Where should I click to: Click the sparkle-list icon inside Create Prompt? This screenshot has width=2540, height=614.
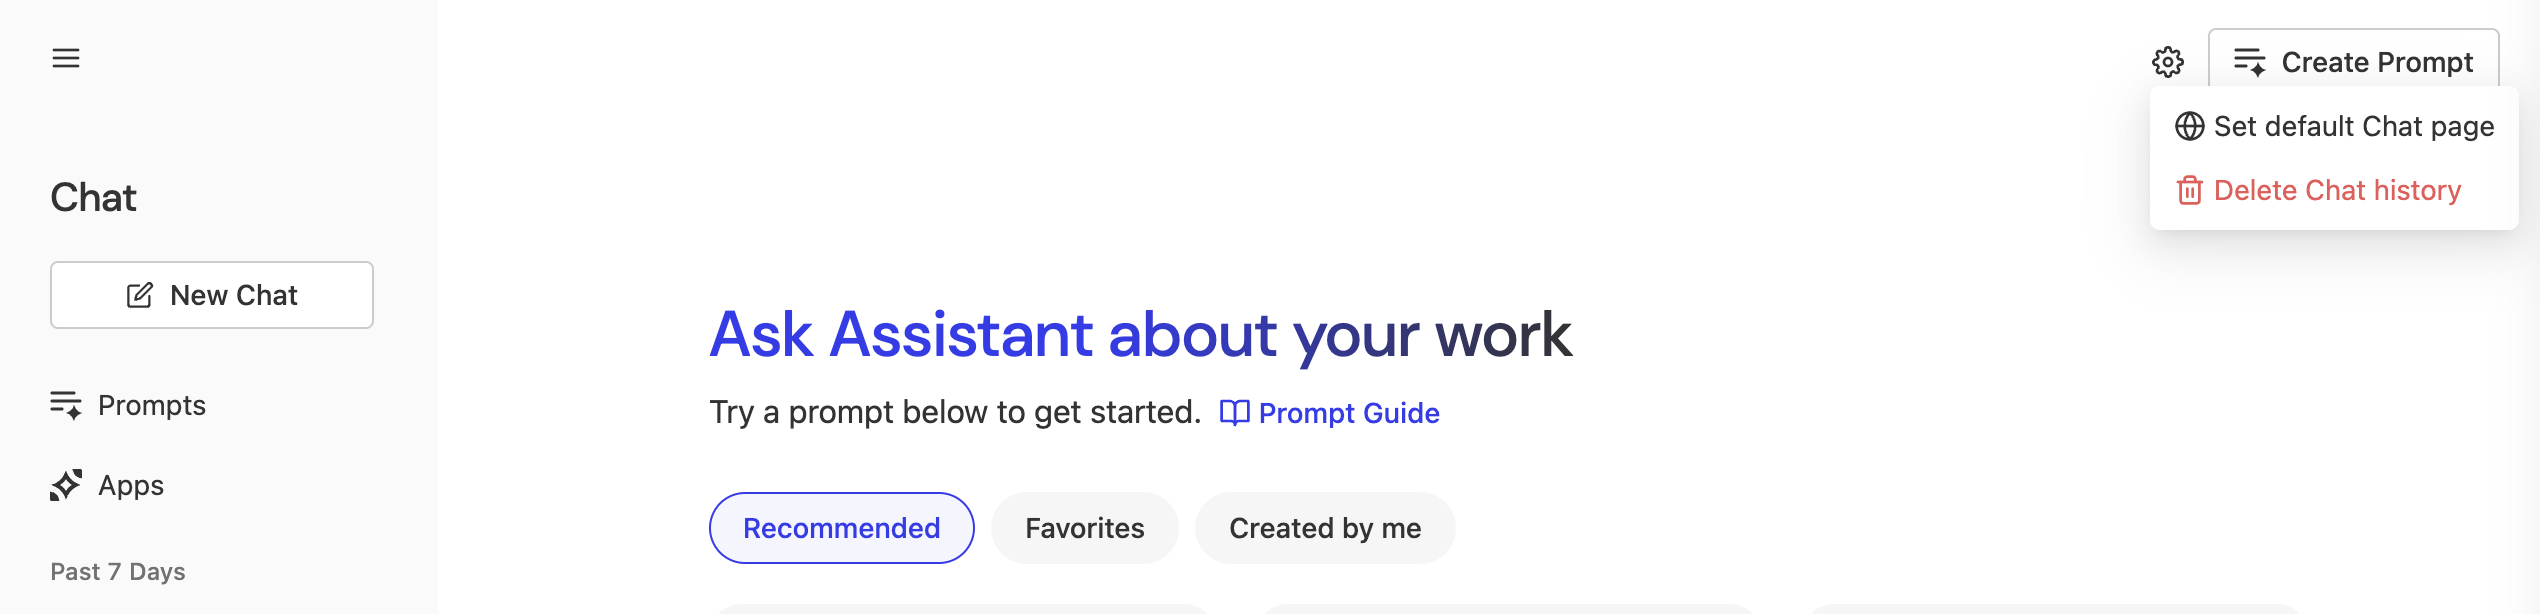2249,62
